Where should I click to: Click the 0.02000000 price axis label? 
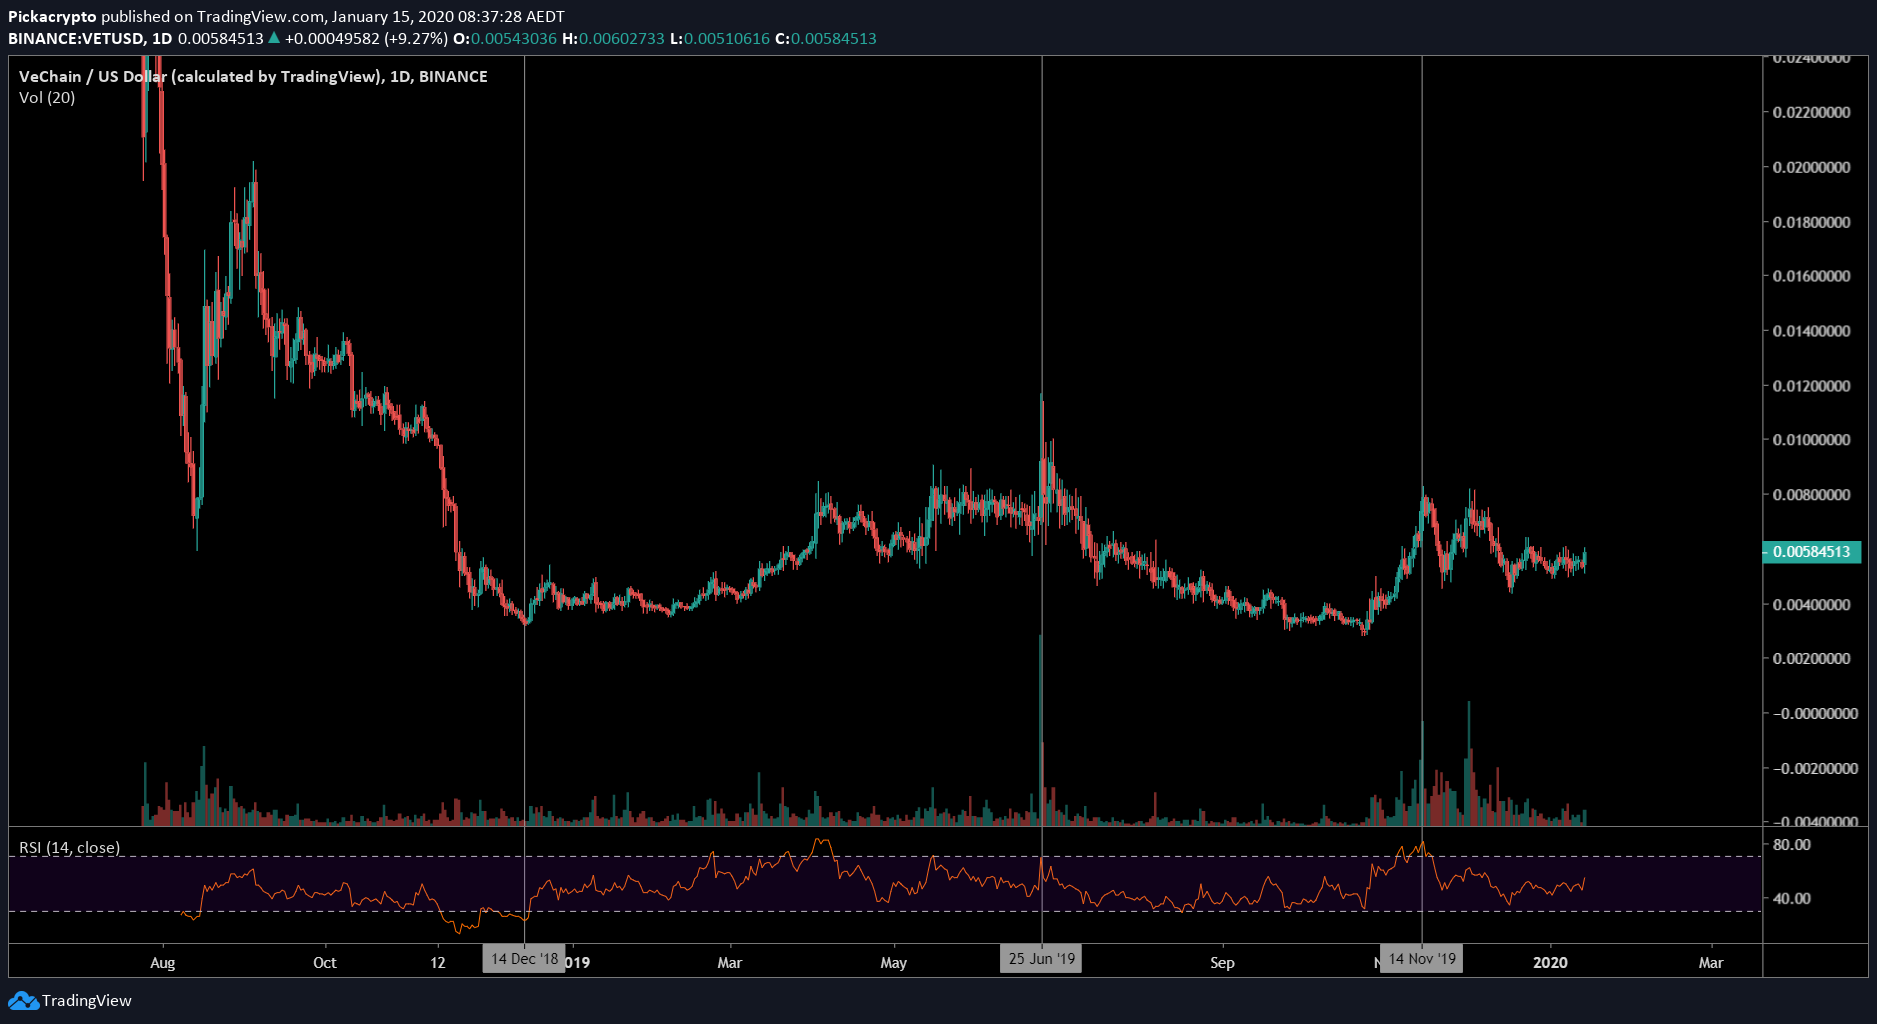click(1811, 167)
